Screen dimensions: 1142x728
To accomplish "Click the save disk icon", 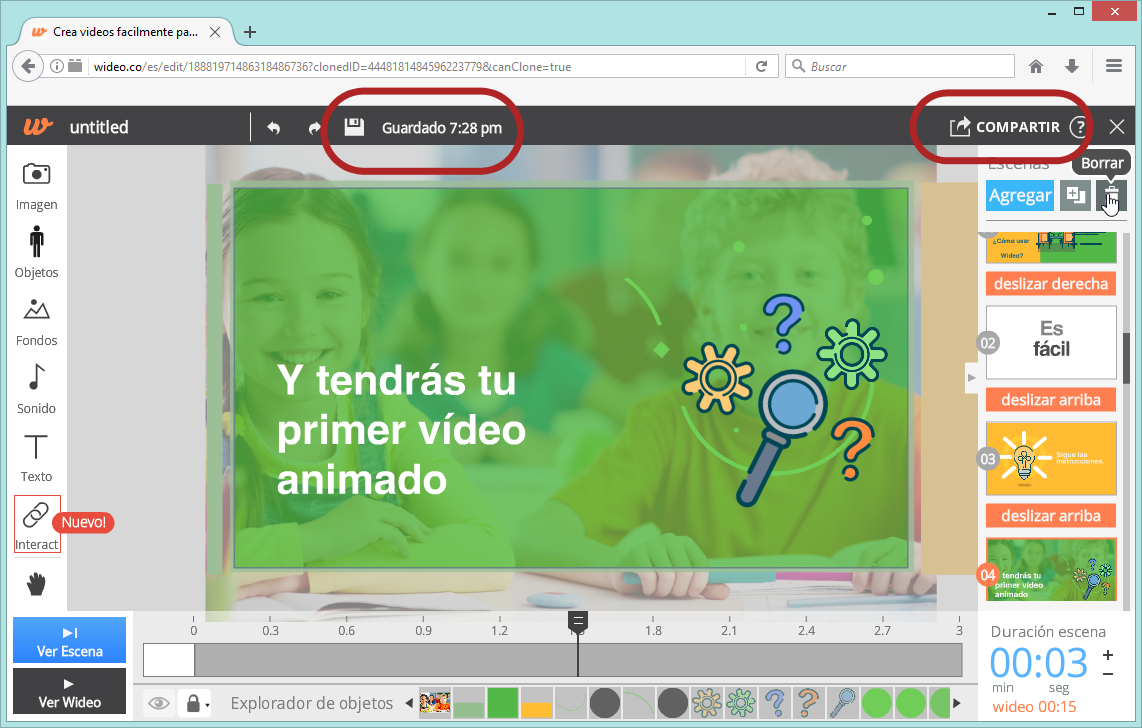I will click(x=354, y=127).
